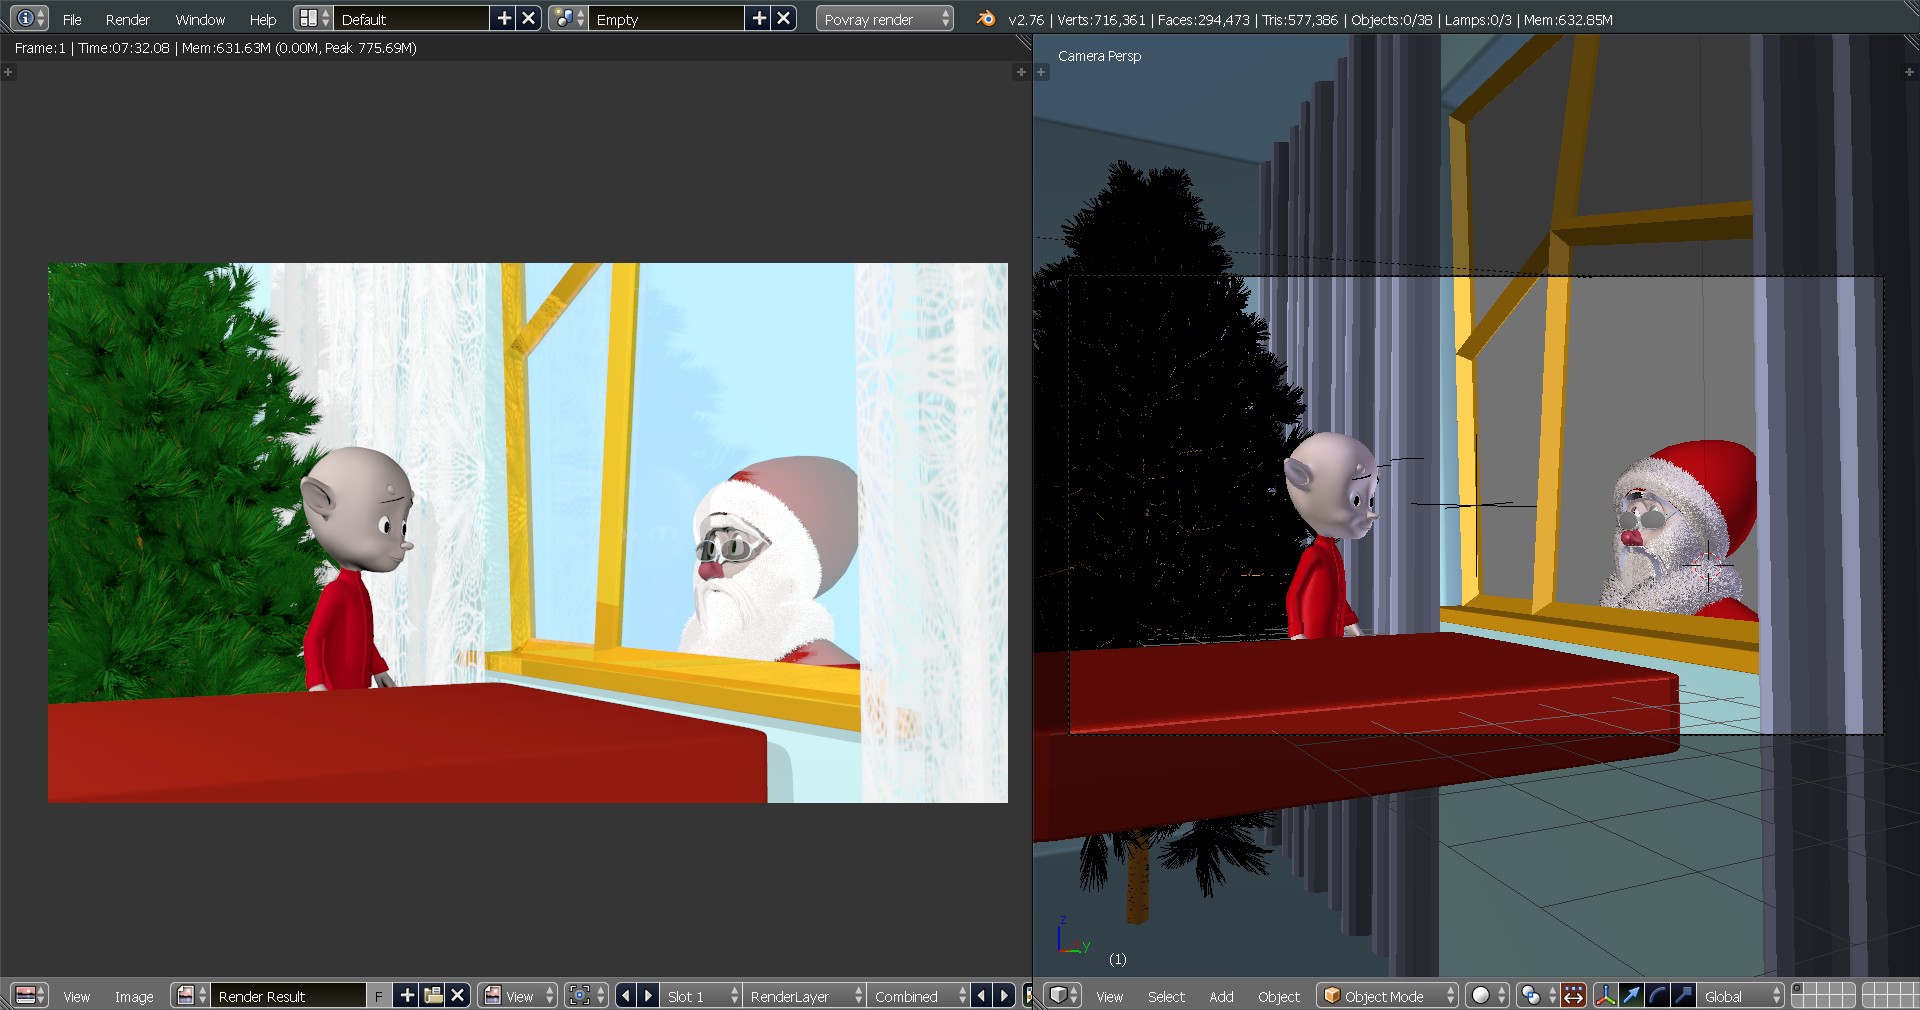Toggle the 3D manipulator axes widget
Screen dimensions: 1920x1010
tap(1605, 995)
